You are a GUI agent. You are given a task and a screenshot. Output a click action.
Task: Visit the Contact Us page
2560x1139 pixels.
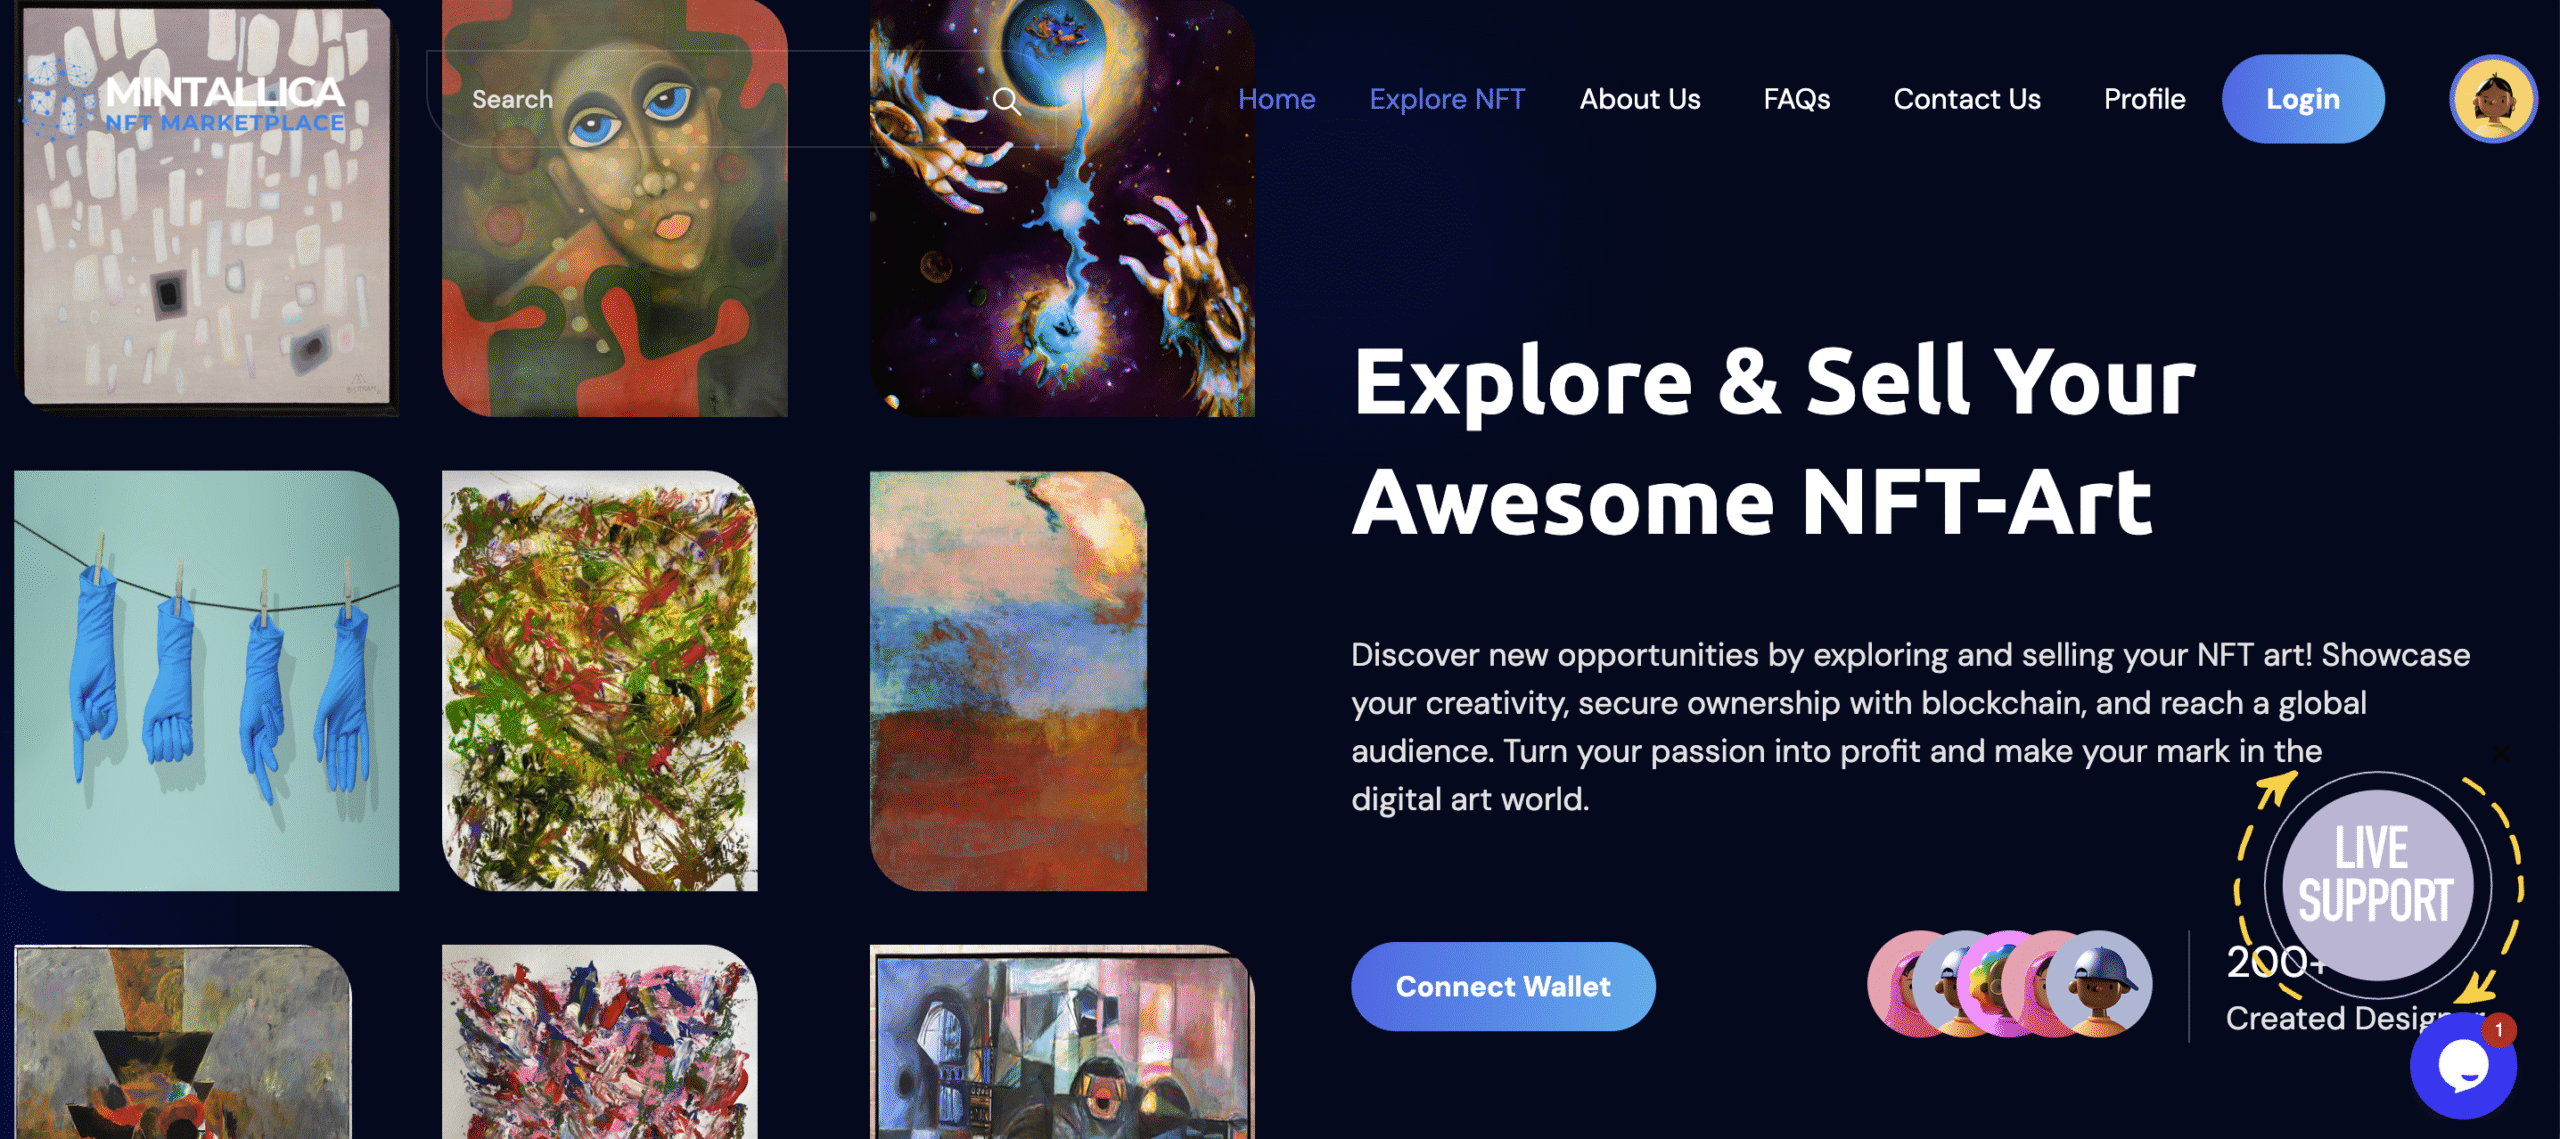click(1966, 99)
